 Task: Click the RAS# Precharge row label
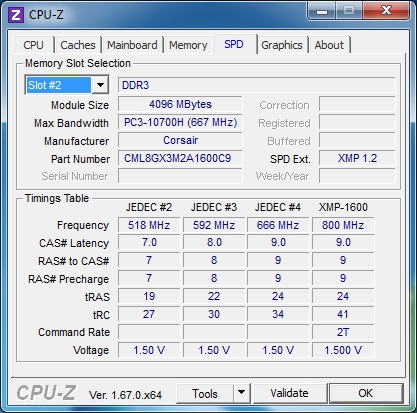click(x=68, y=279)
